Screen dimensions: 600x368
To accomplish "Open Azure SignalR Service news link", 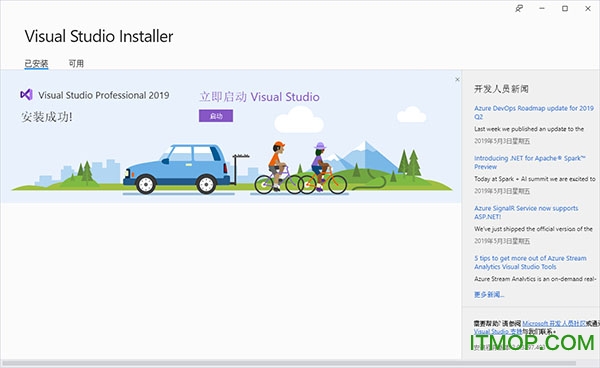I will pyautogui.click(x=526, y=212).
